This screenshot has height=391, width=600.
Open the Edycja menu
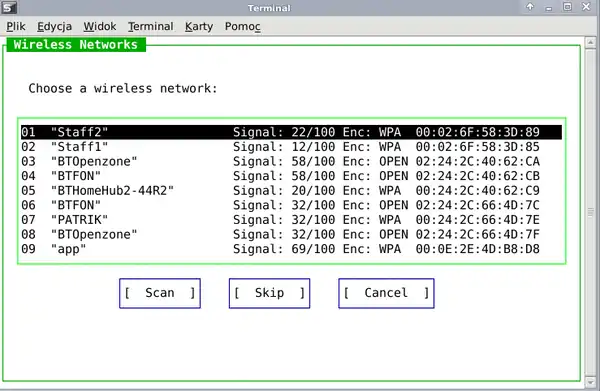click(54, 26)
